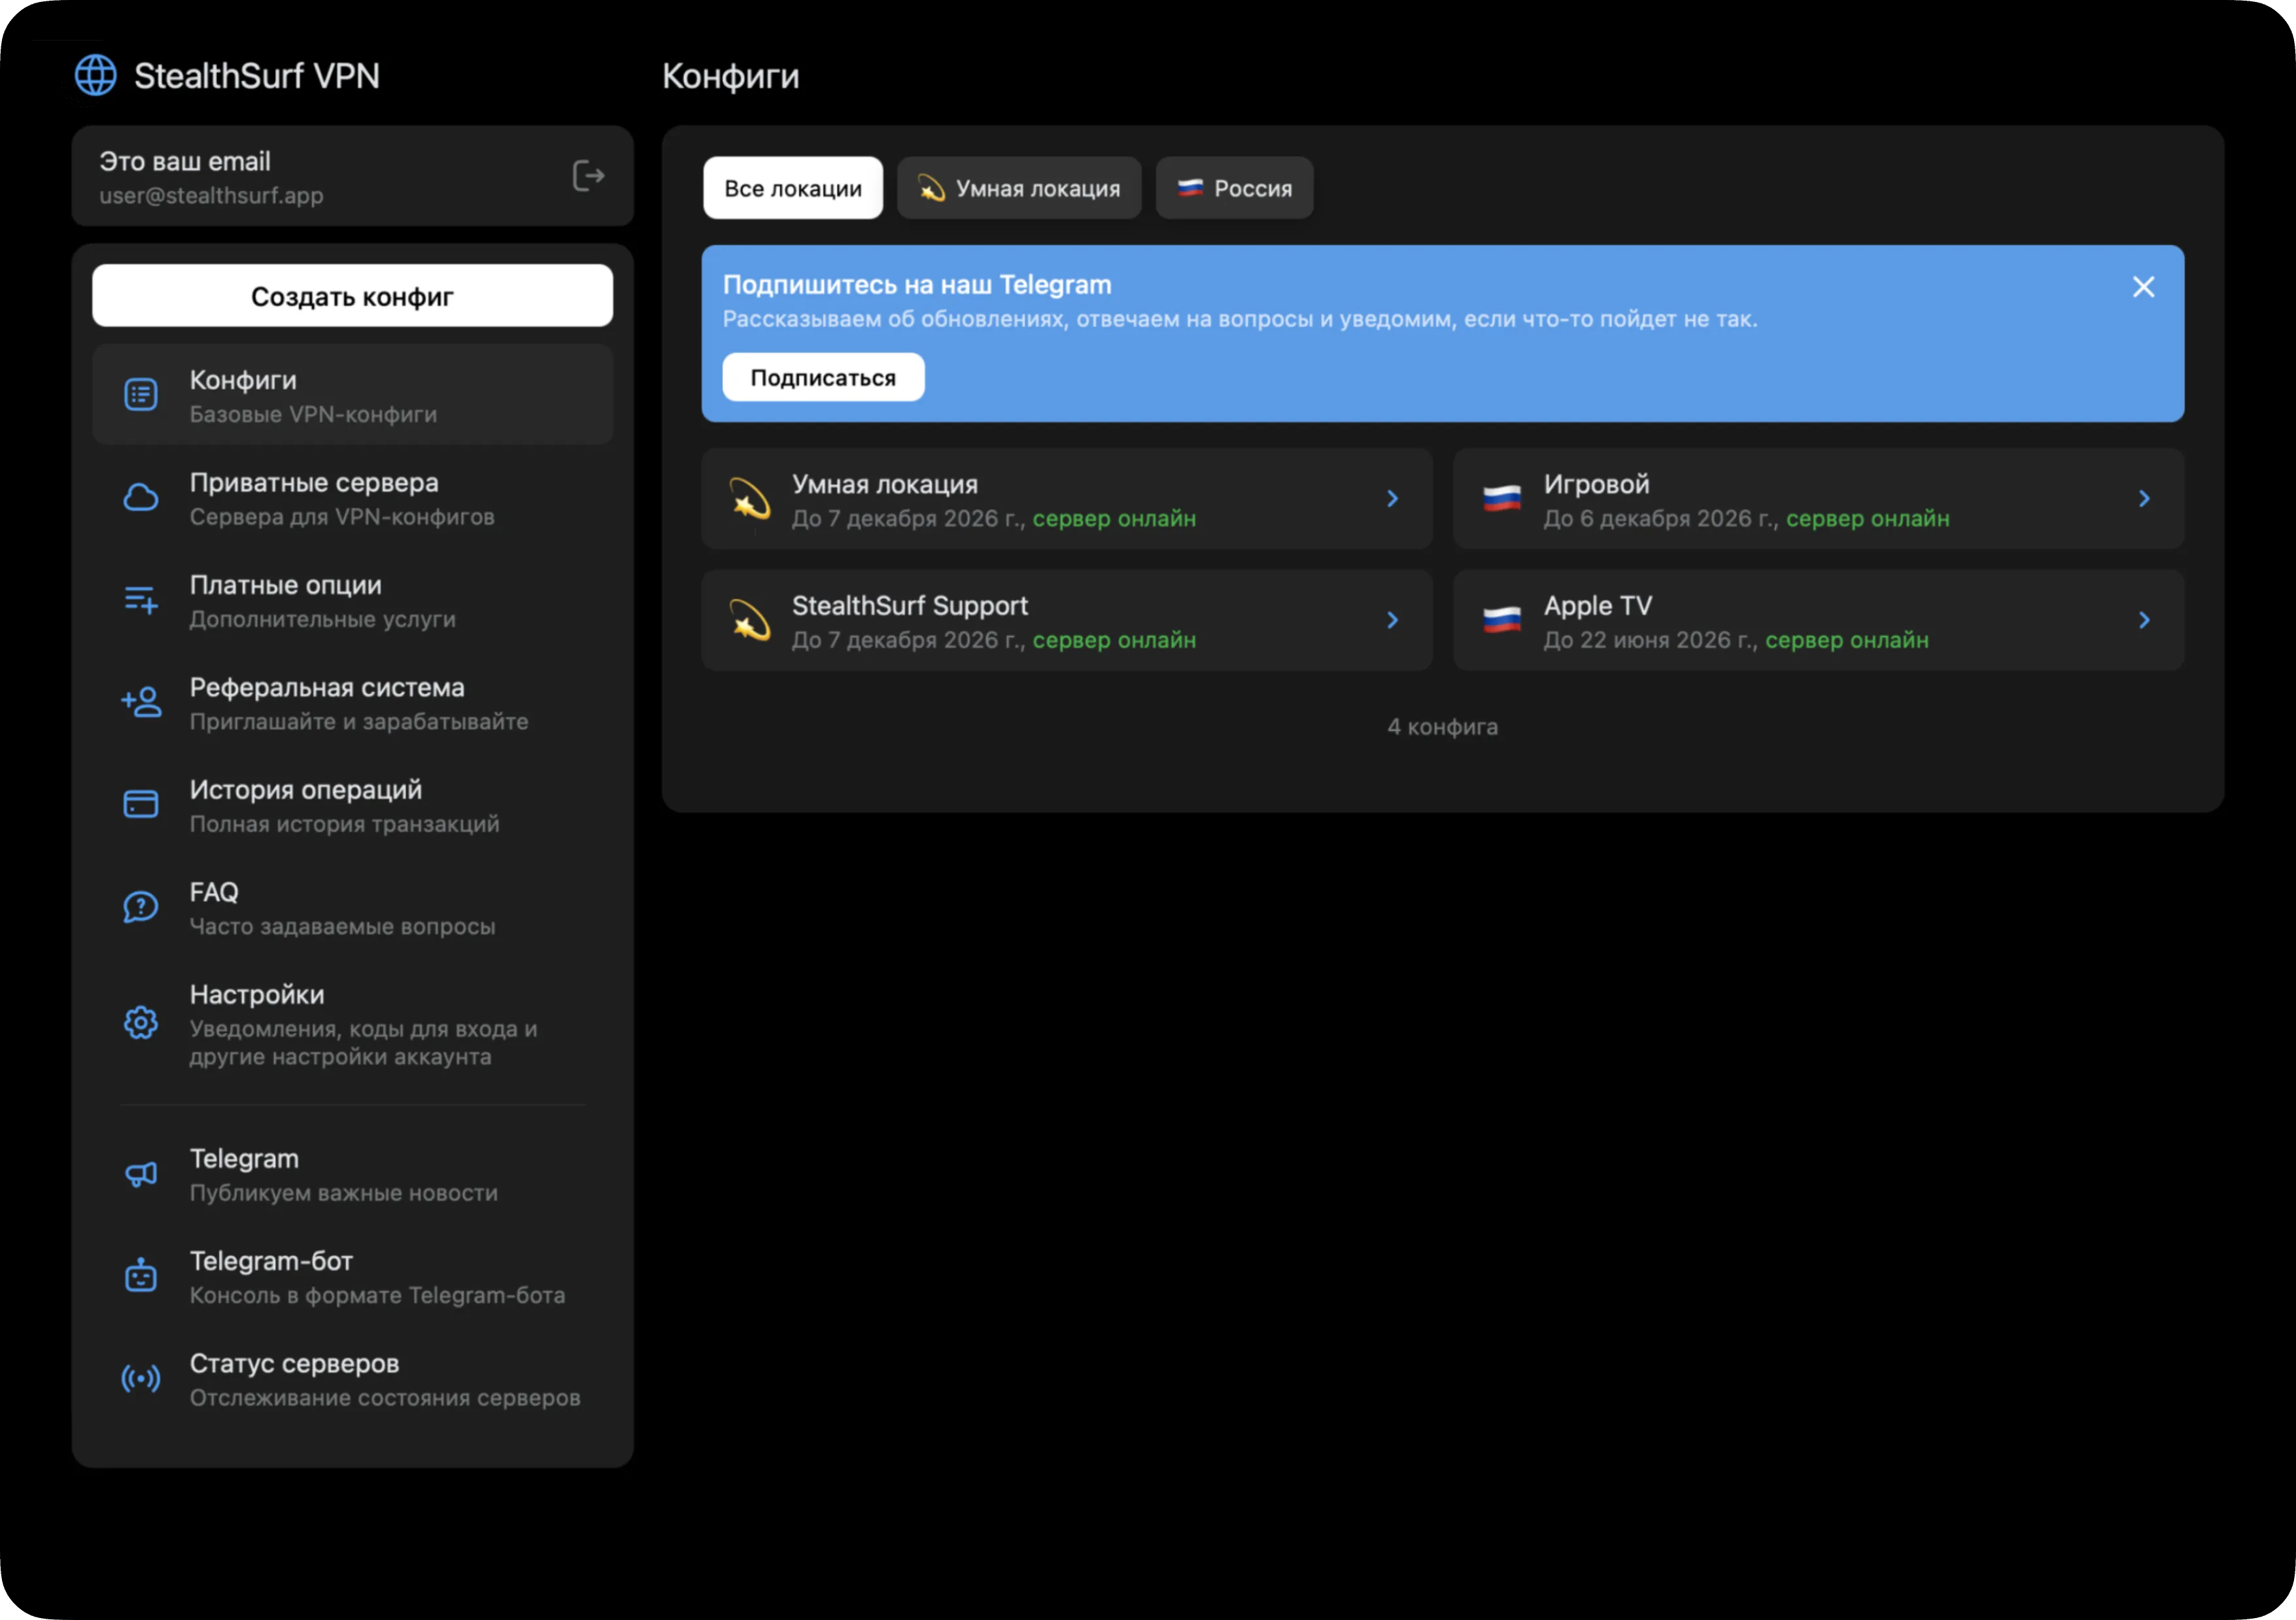Viewport: 2296px width, 1620px height.
Task: Dismiss the Telegram subscription banner
Action: click(x=2143, y=287)
